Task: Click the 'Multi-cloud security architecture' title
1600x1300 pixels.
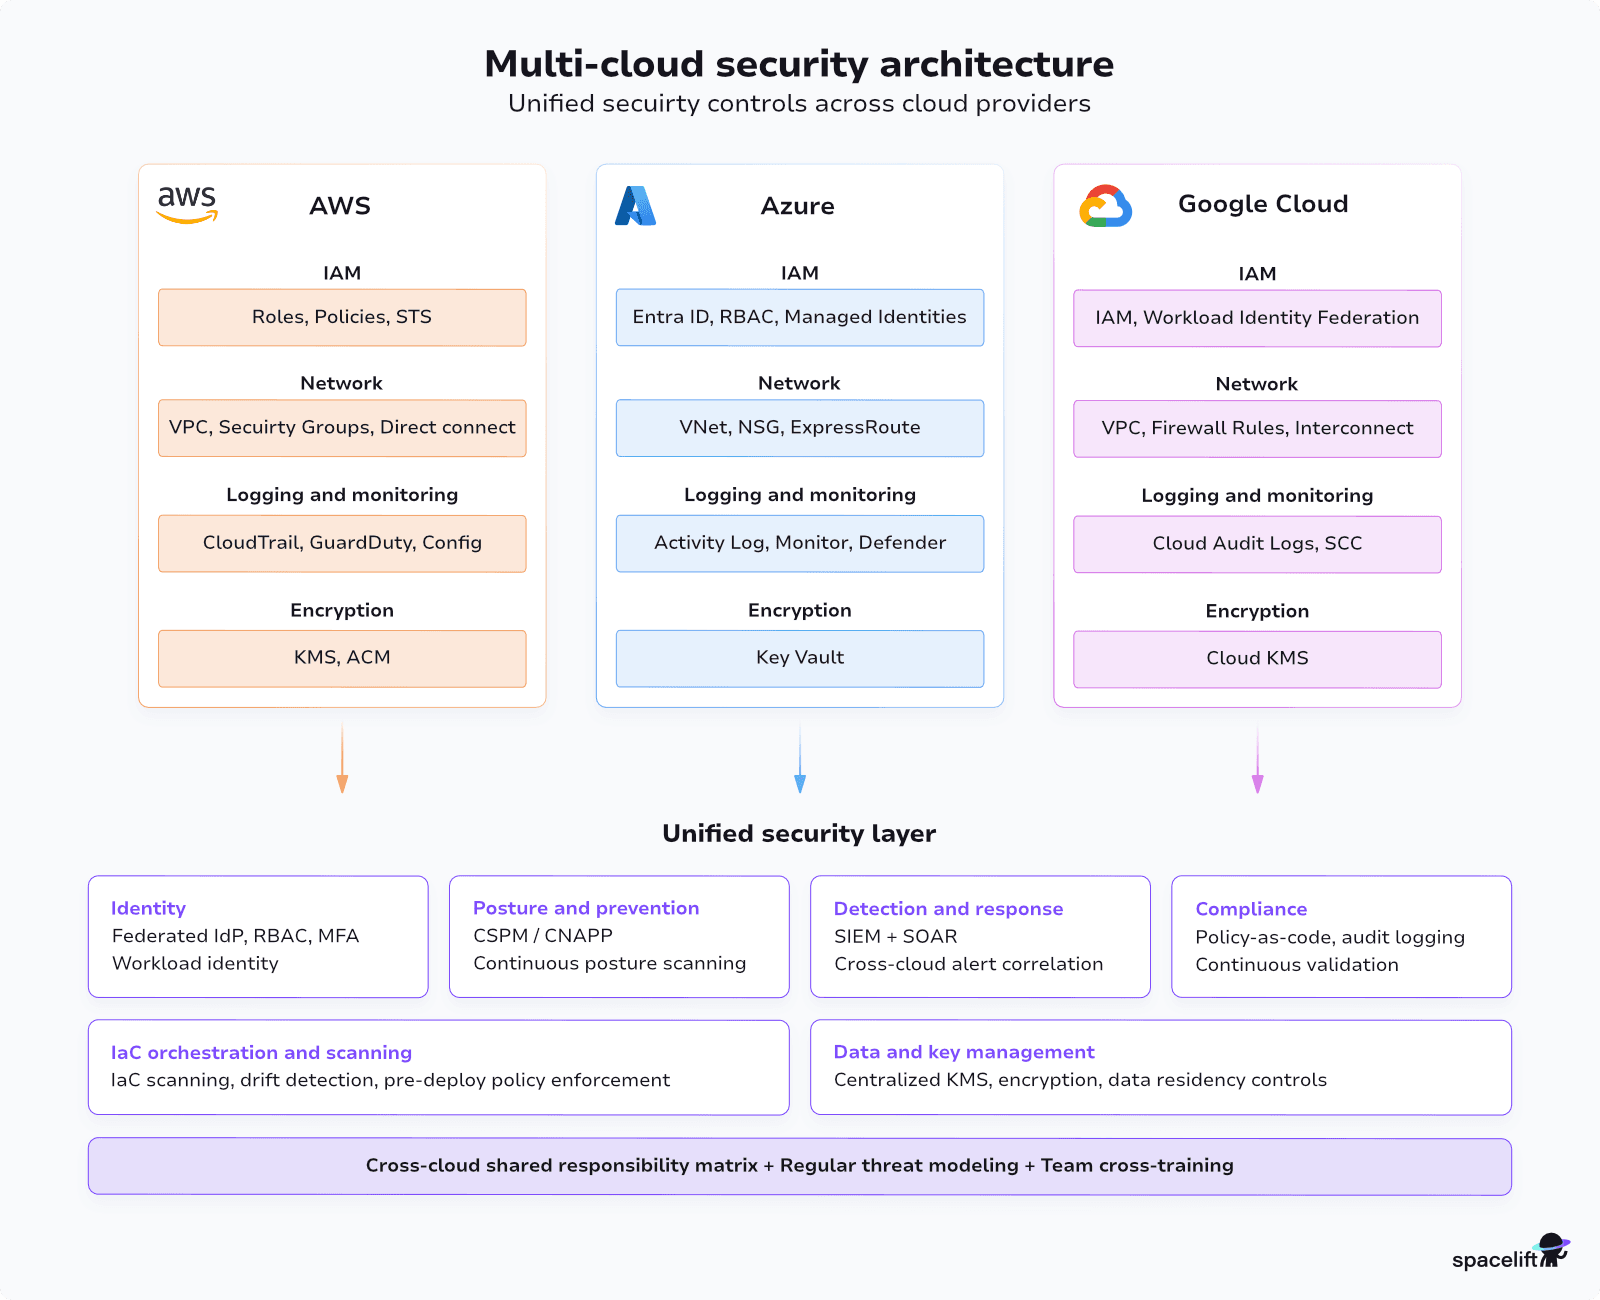Action: click(x=799, y=64)
